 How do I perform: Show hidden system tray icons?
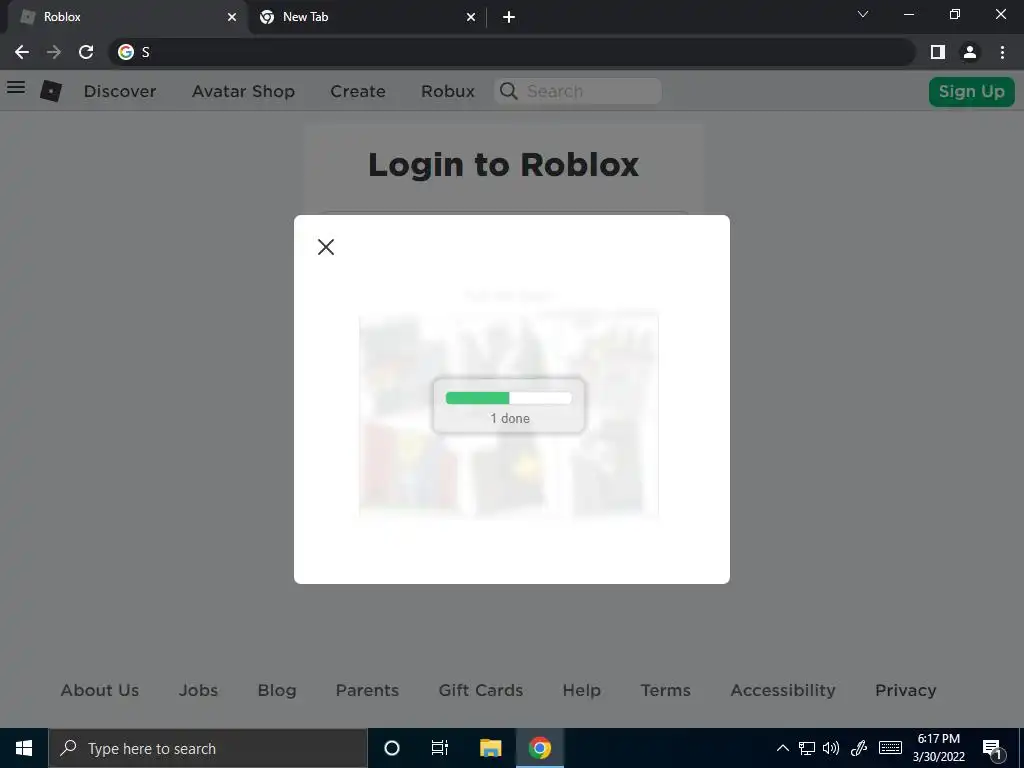(x=782, y=748)
